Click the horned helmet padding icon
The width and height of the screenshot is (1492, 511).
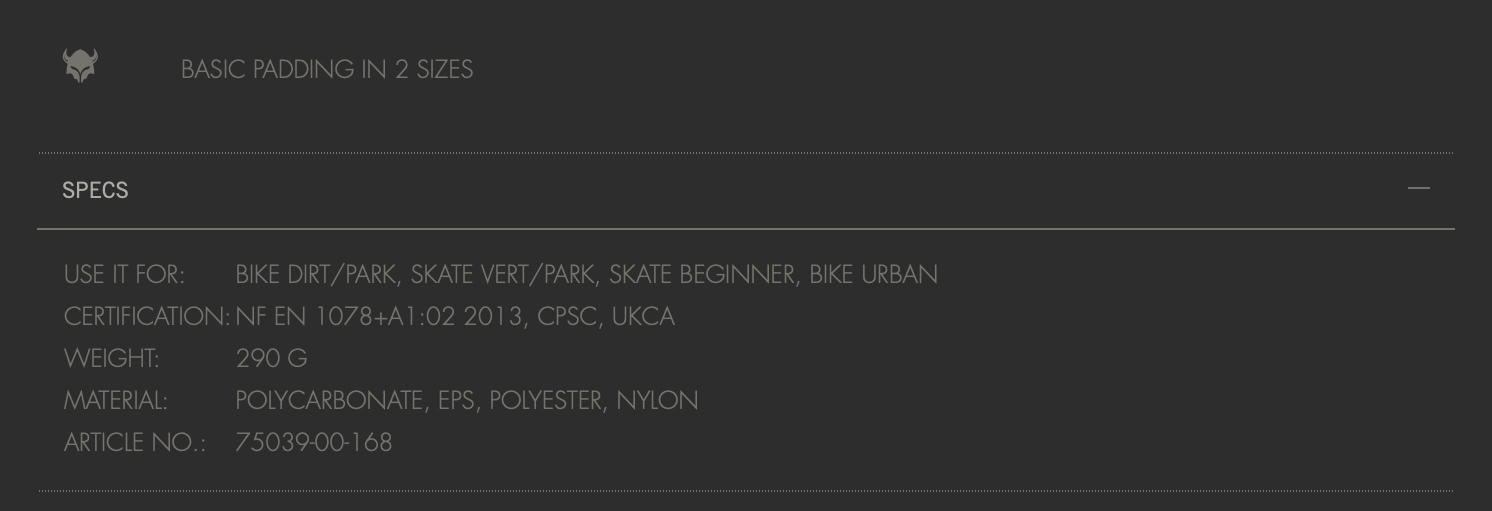[x=80, y=66]
